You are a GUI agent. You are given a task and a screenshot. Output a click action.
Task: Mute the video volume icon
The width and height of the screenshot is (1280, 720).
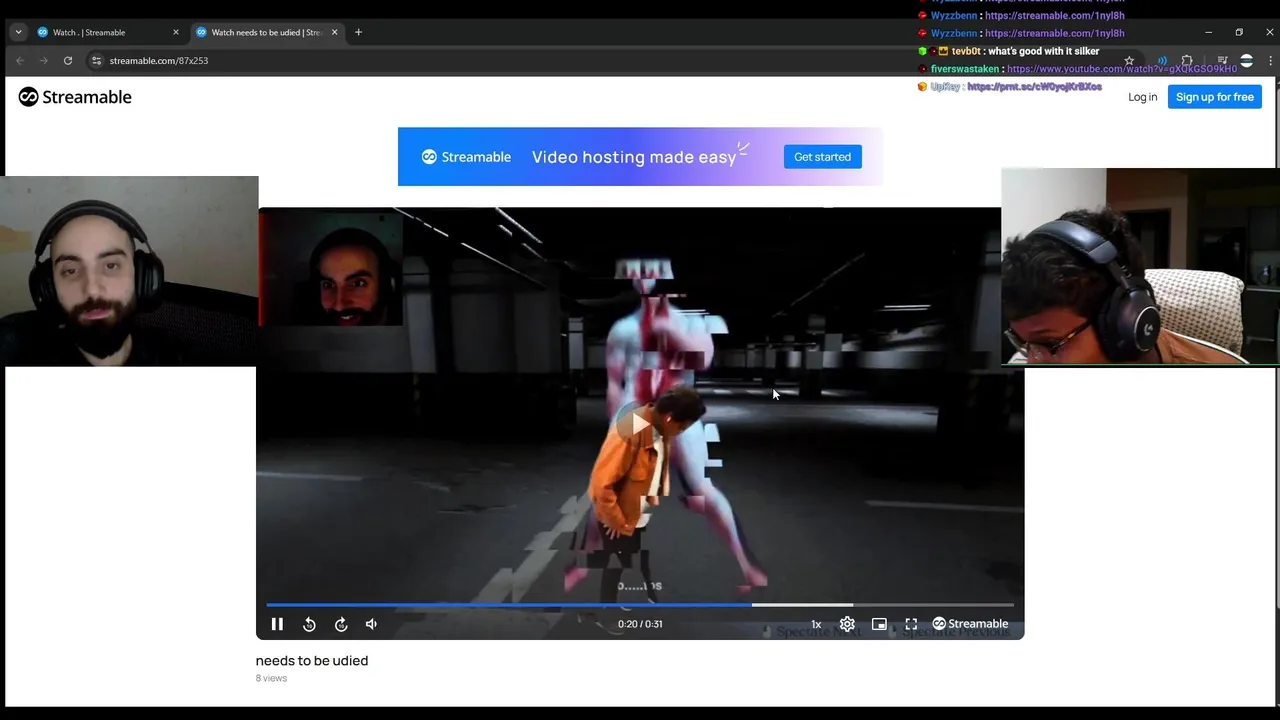click(371, 624)
